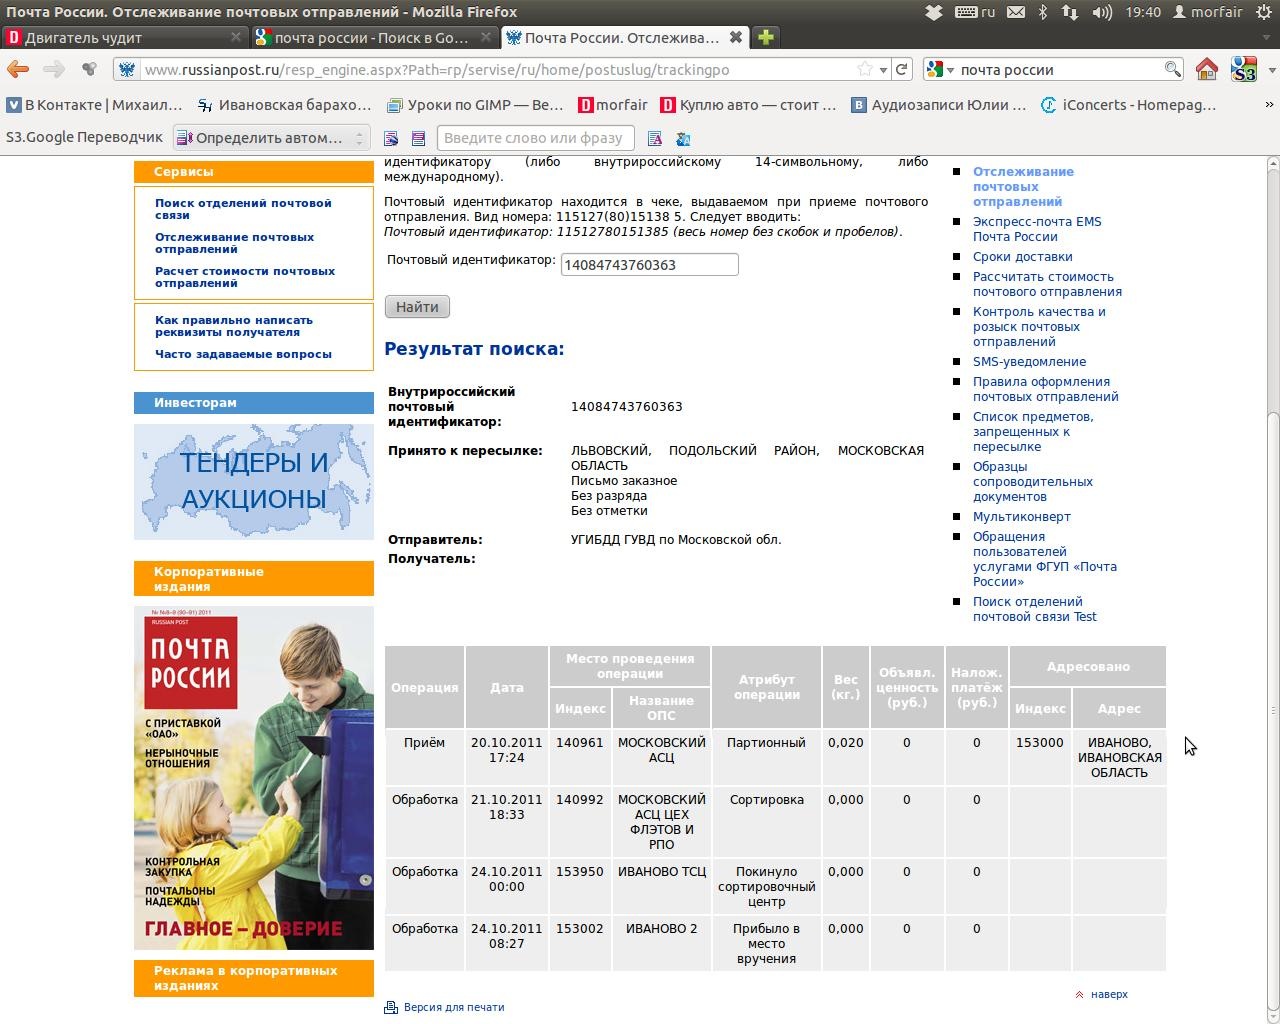Close the active 'Почта России. Отслежива...' tab

point(736,37)
